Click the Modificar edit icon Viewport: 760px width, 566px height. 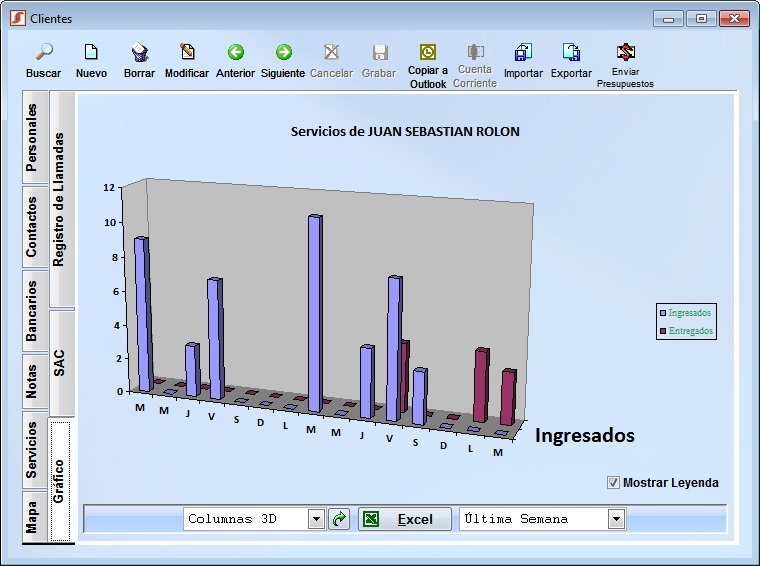click(x=187, y=53)
